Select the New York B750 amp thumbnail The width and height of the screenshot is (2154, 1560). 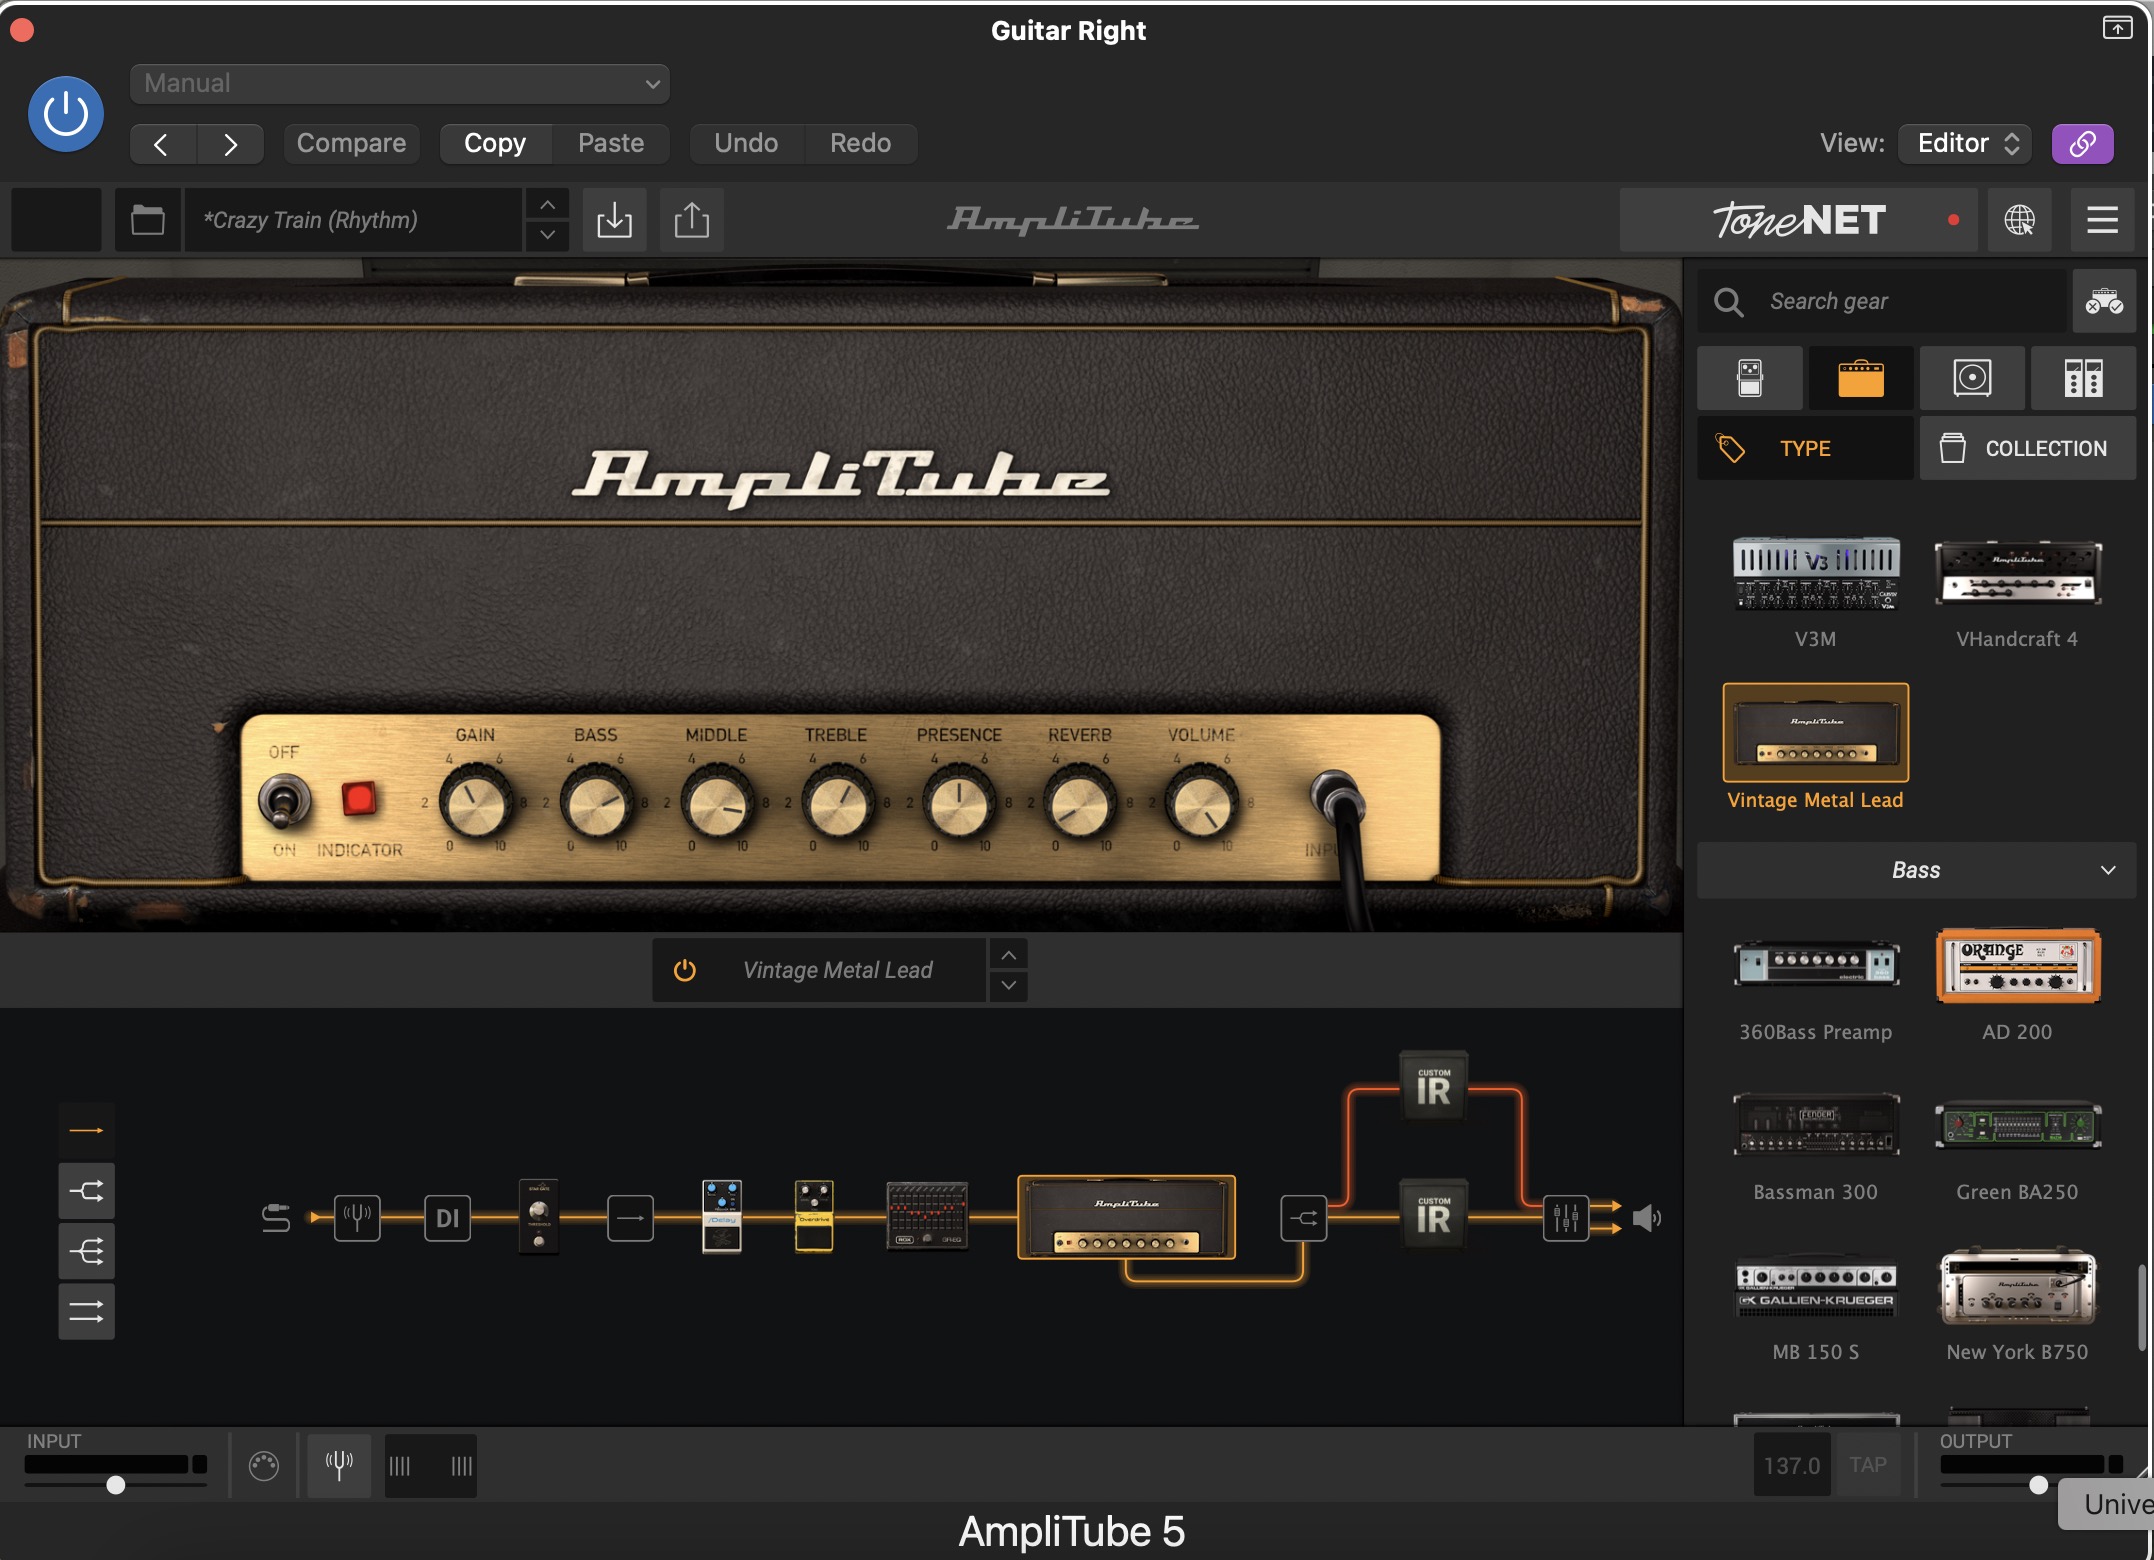[x=2017, y=1285]
